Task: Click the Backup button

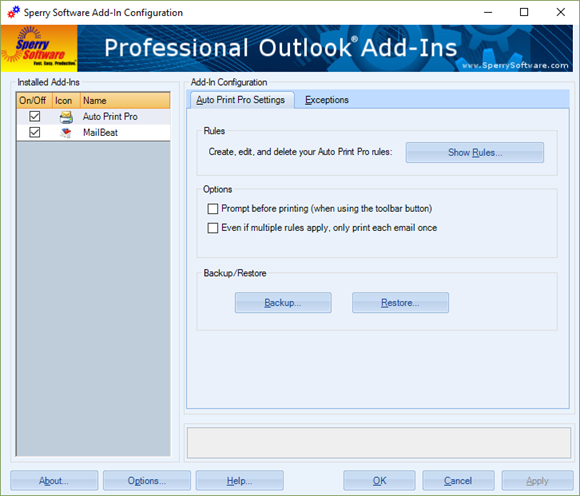Action: pos(283,303)
